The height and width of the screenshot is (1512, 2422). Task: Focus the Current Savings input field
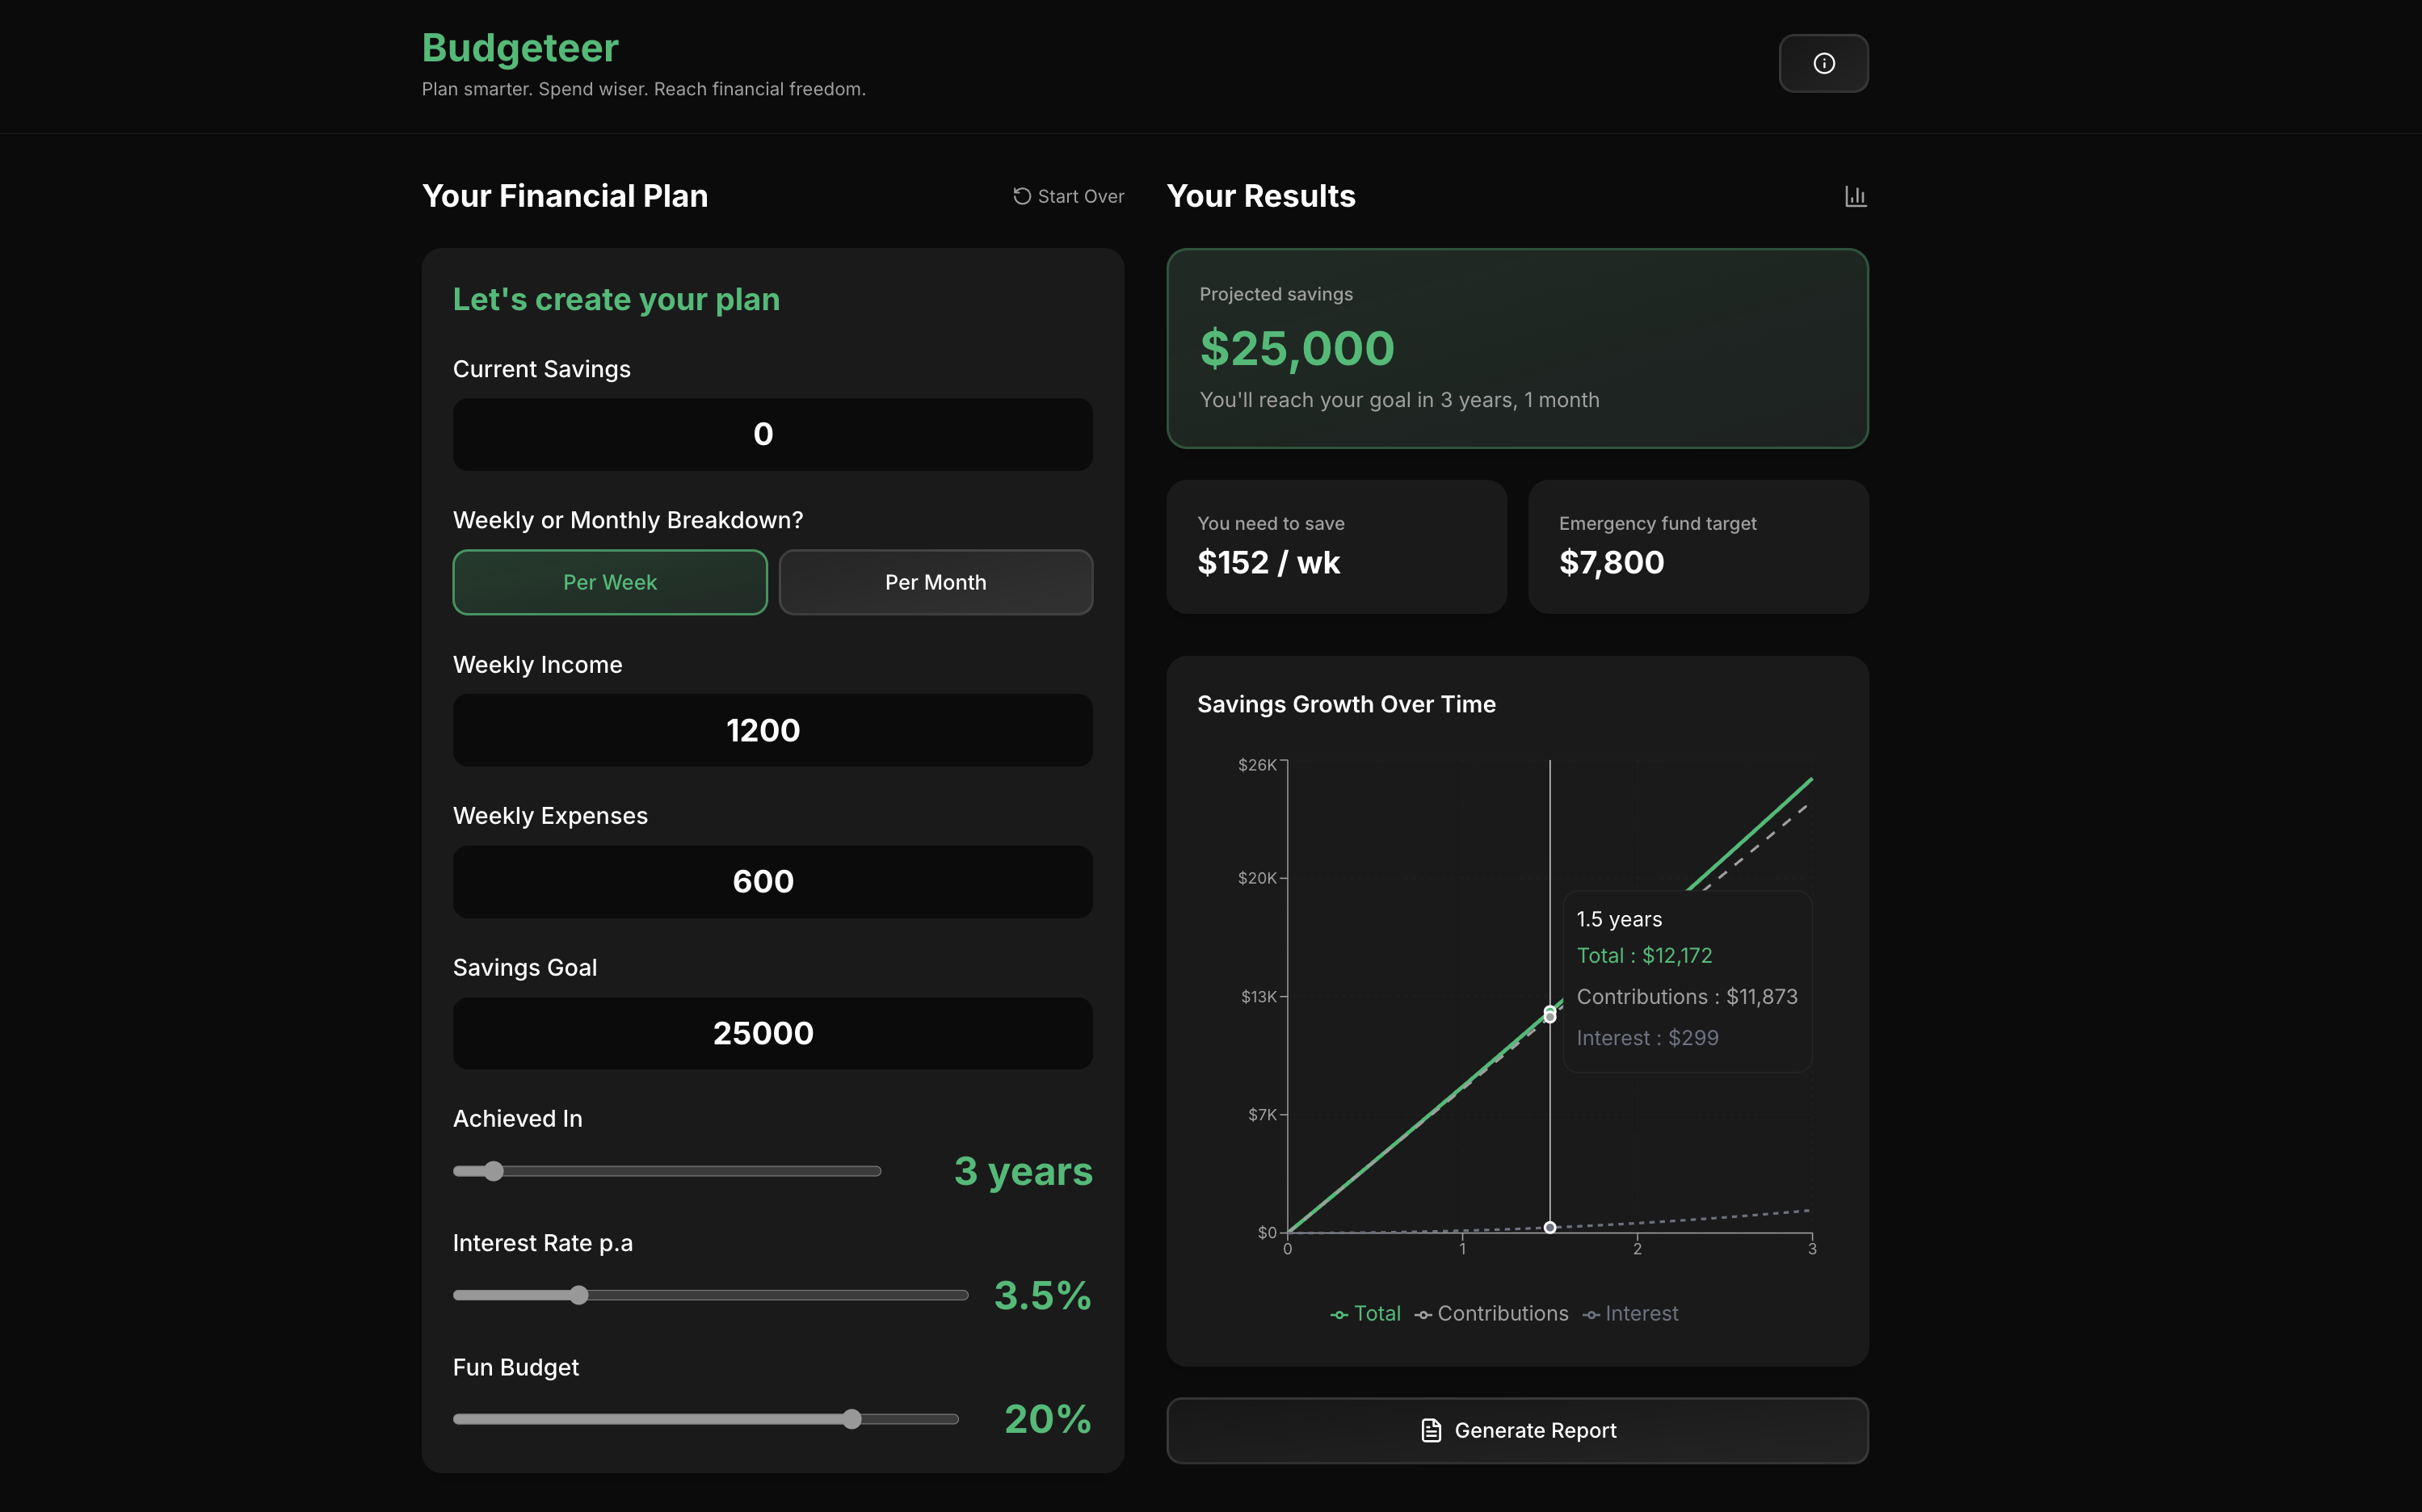772,434
